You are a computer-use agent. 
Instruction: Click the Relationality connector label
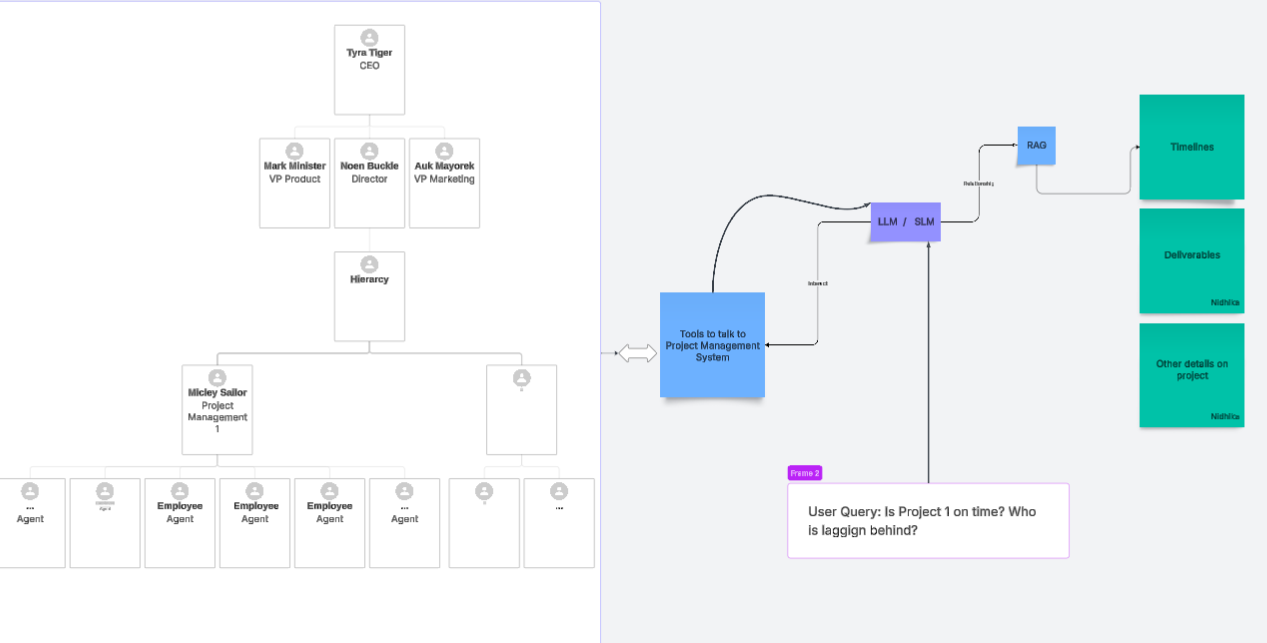click(978, 184)
